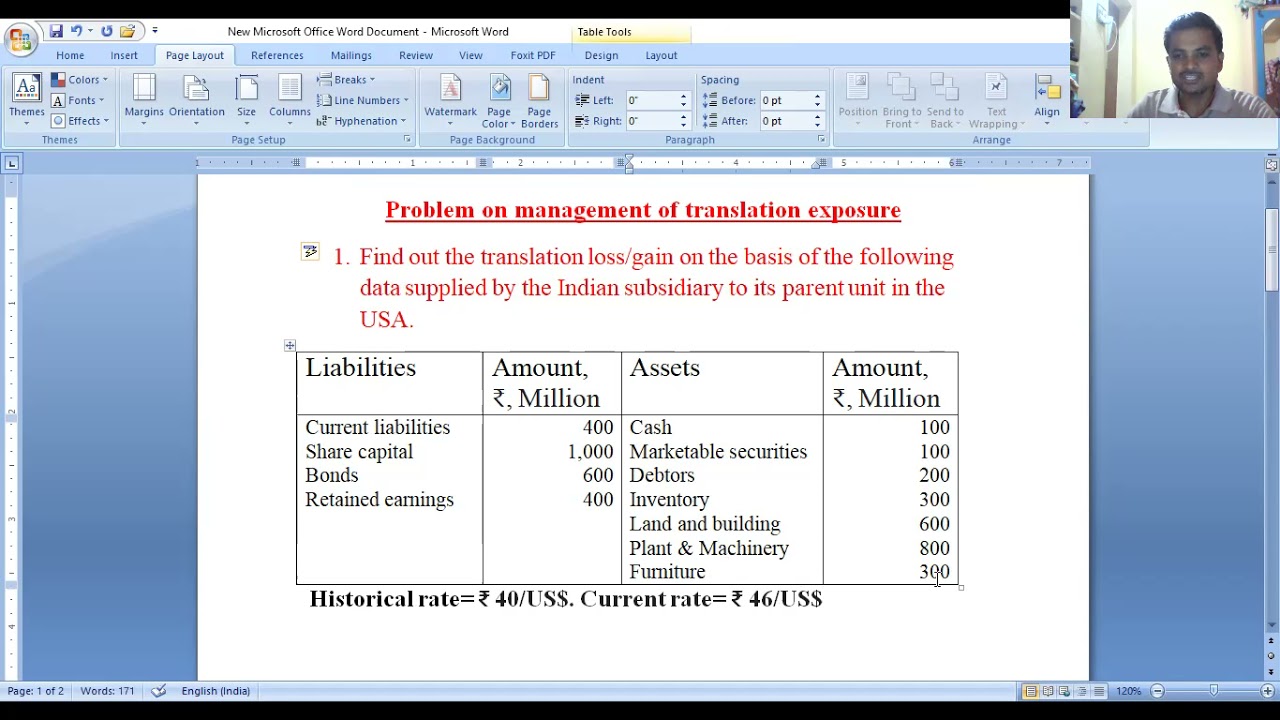This screenshot has height=720, width=1280.
Task: Open the Table Tools Design tab
Action: click(601, 55)
